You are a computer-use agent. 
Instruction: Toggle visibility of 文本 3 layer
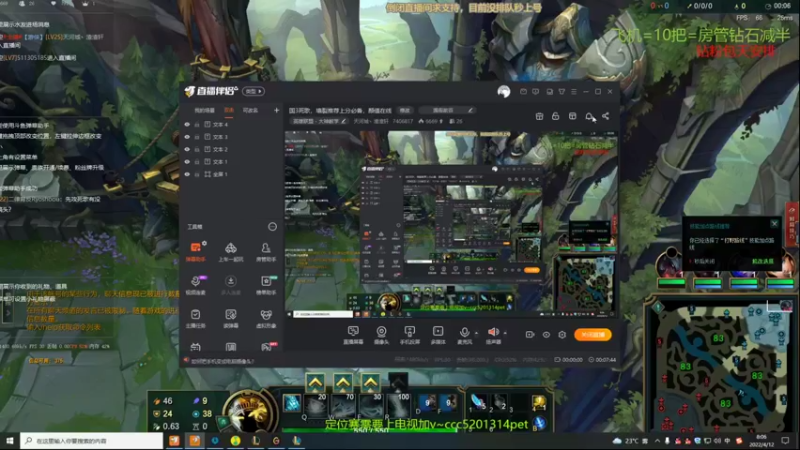click(187, 137)
